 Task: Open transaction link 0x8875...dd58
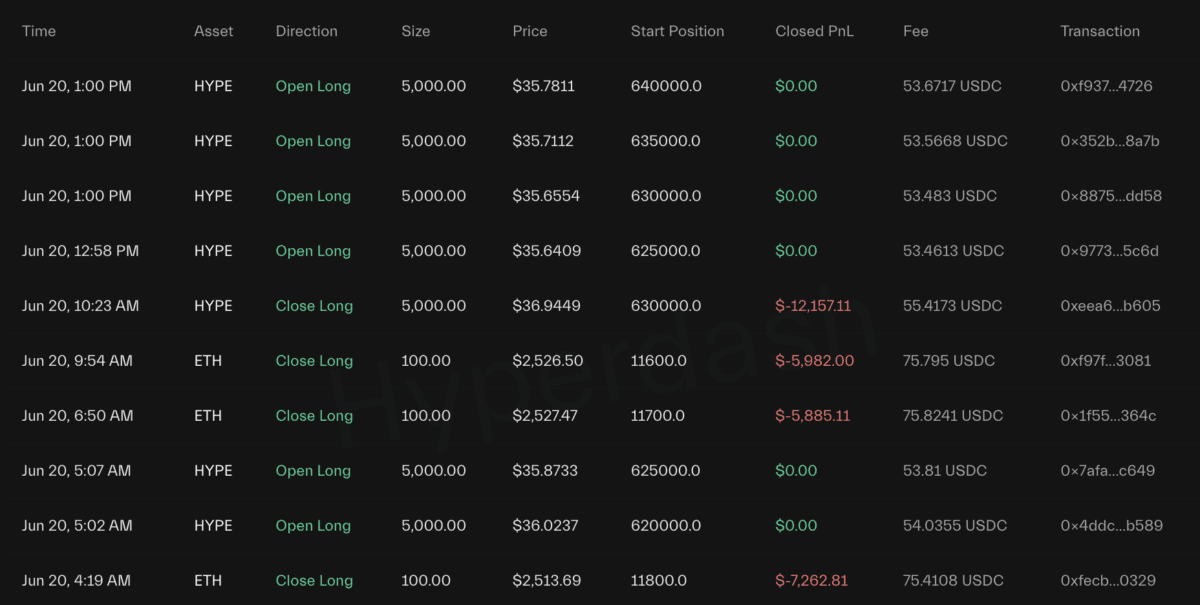coord(1111,196)
